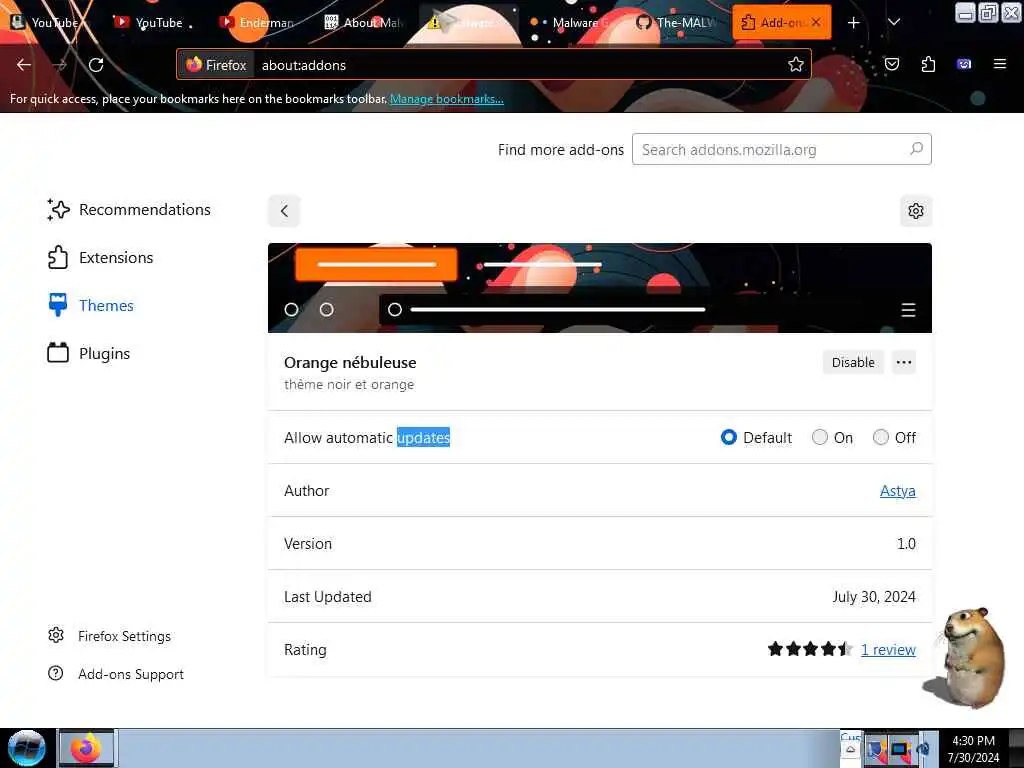Select Extensions label in sidebar

coord(116,257)
